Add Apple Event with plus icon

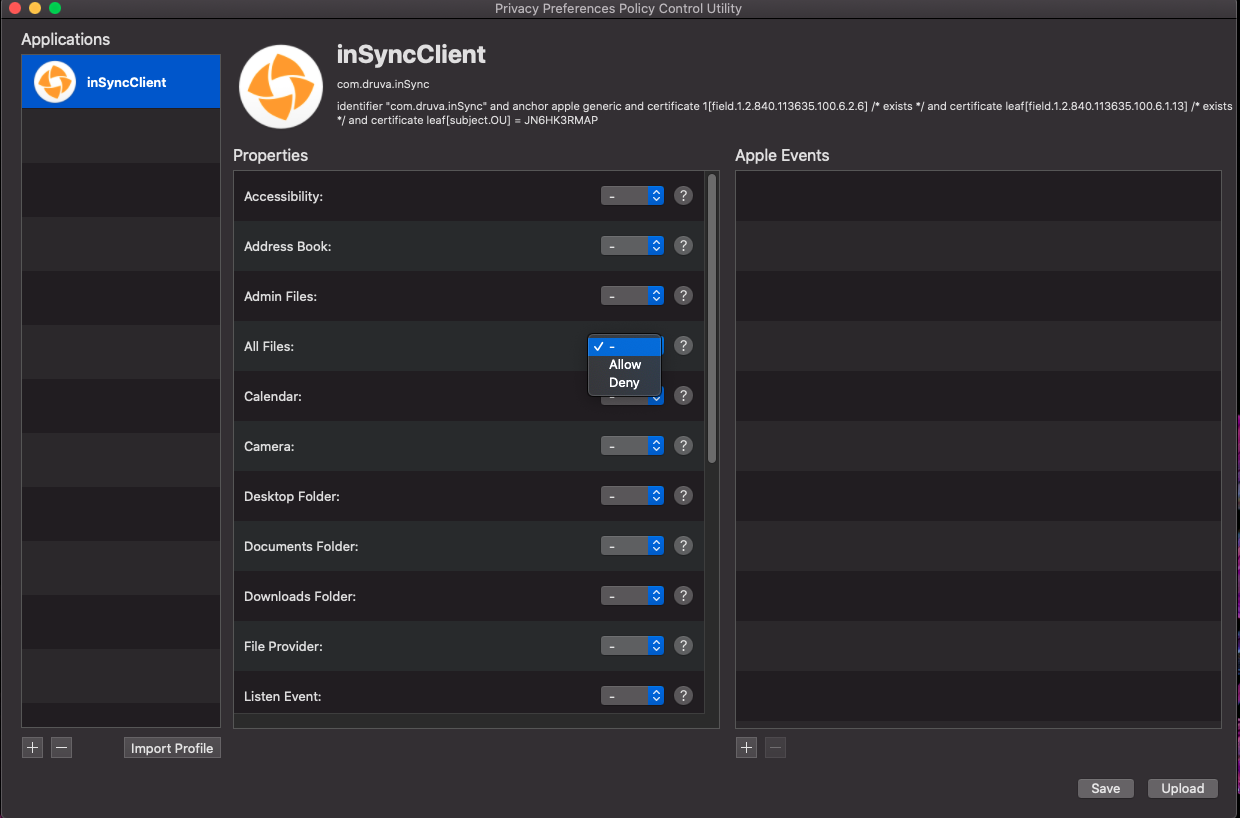[746, 748]
